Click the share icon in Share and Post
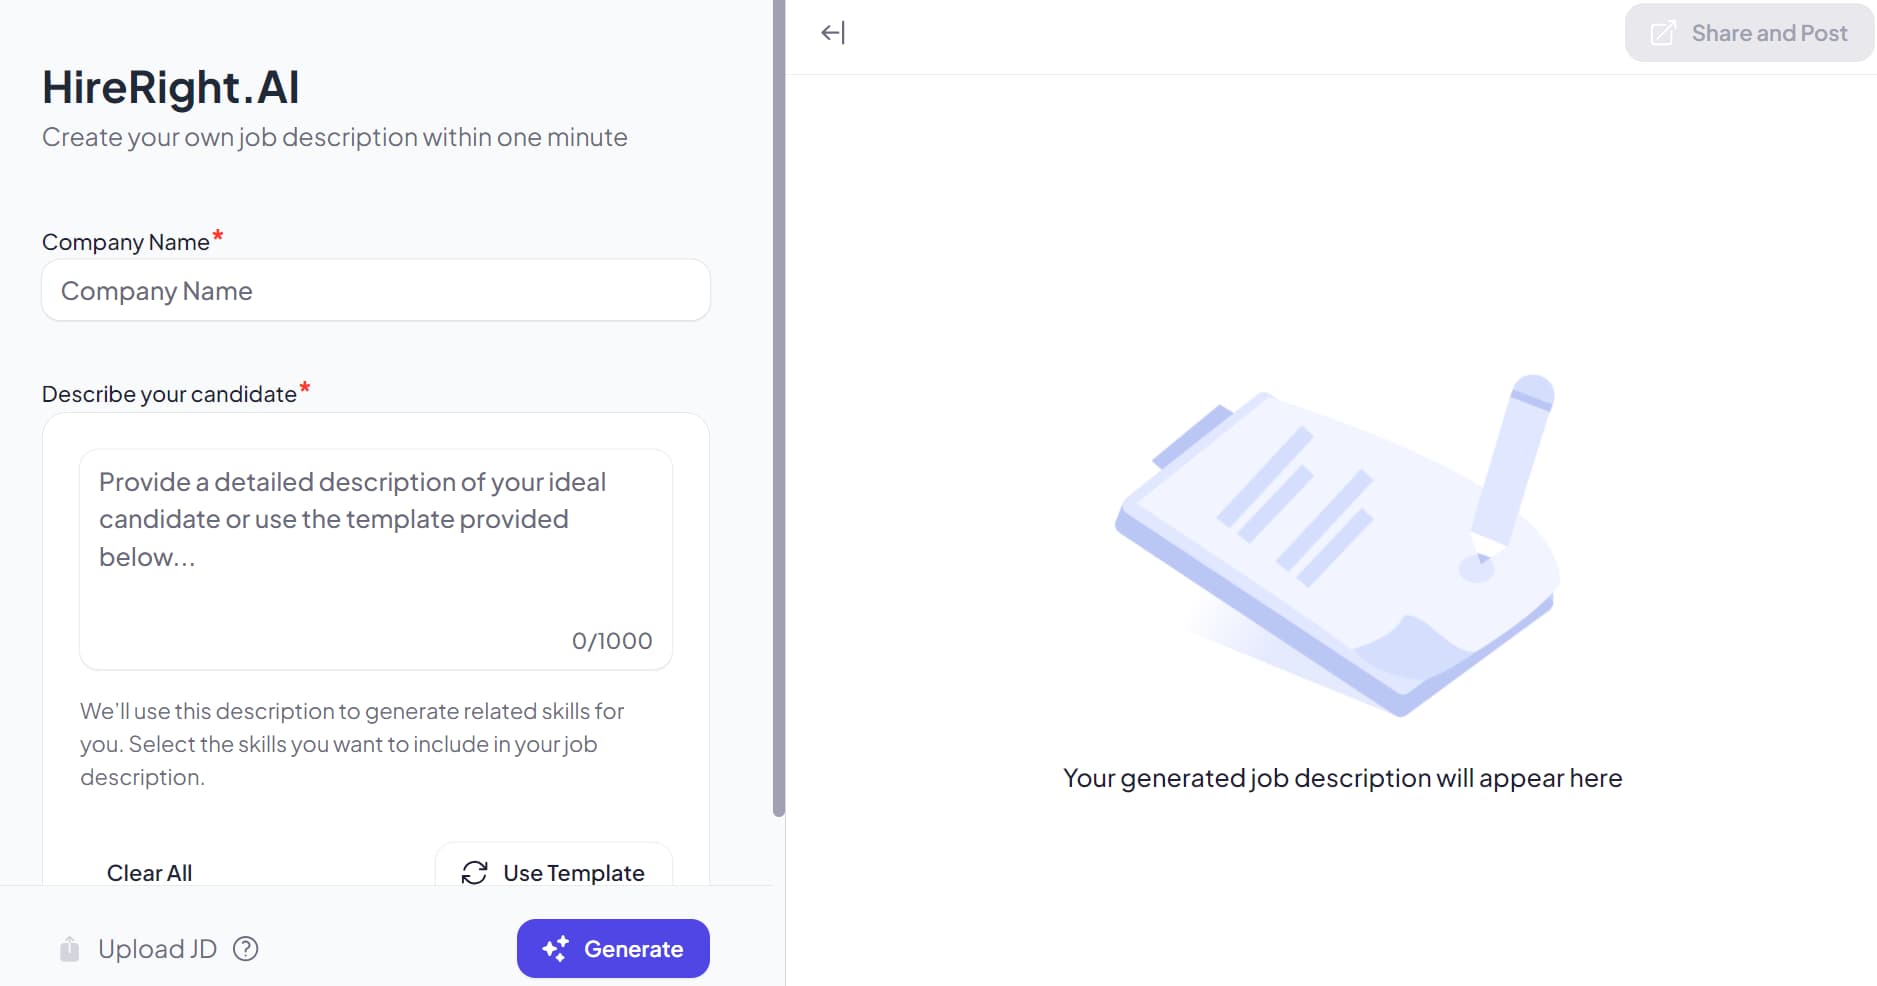Viewport: 1877px width, 986px height. coord(1661,32)
